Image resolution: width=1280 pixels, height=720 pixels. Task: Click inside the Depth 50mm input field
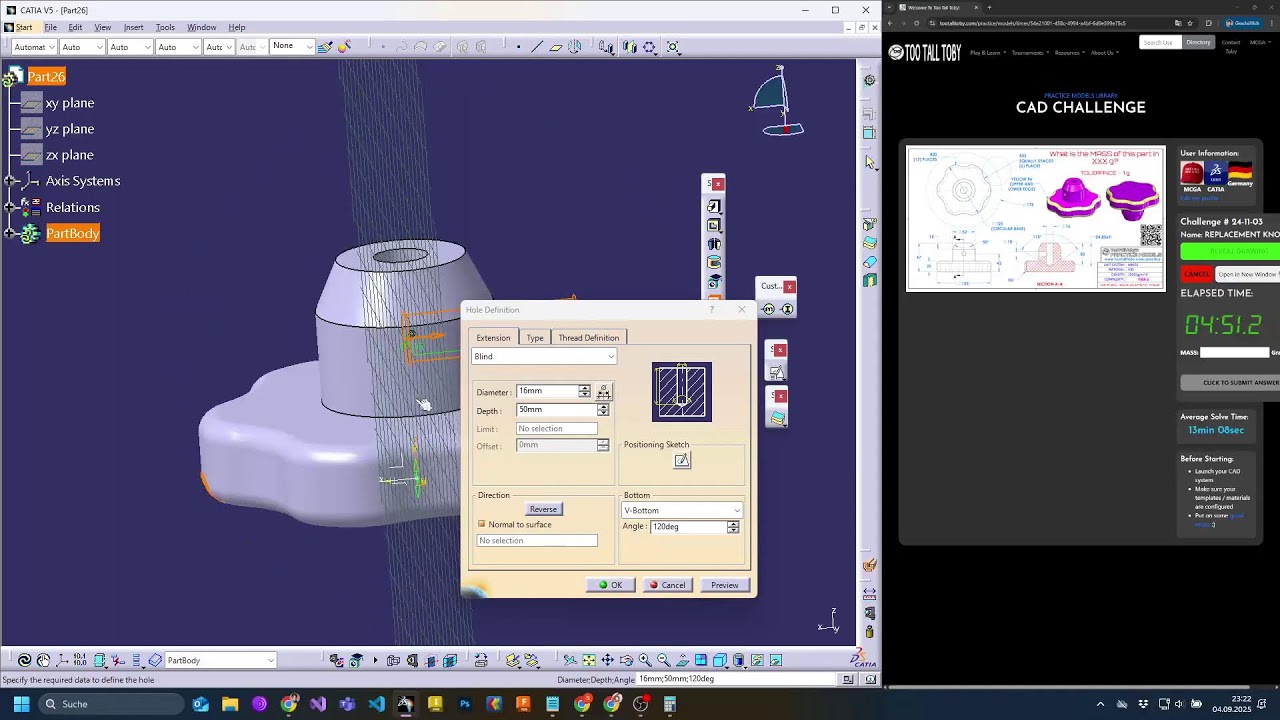(x=556, y=410)
